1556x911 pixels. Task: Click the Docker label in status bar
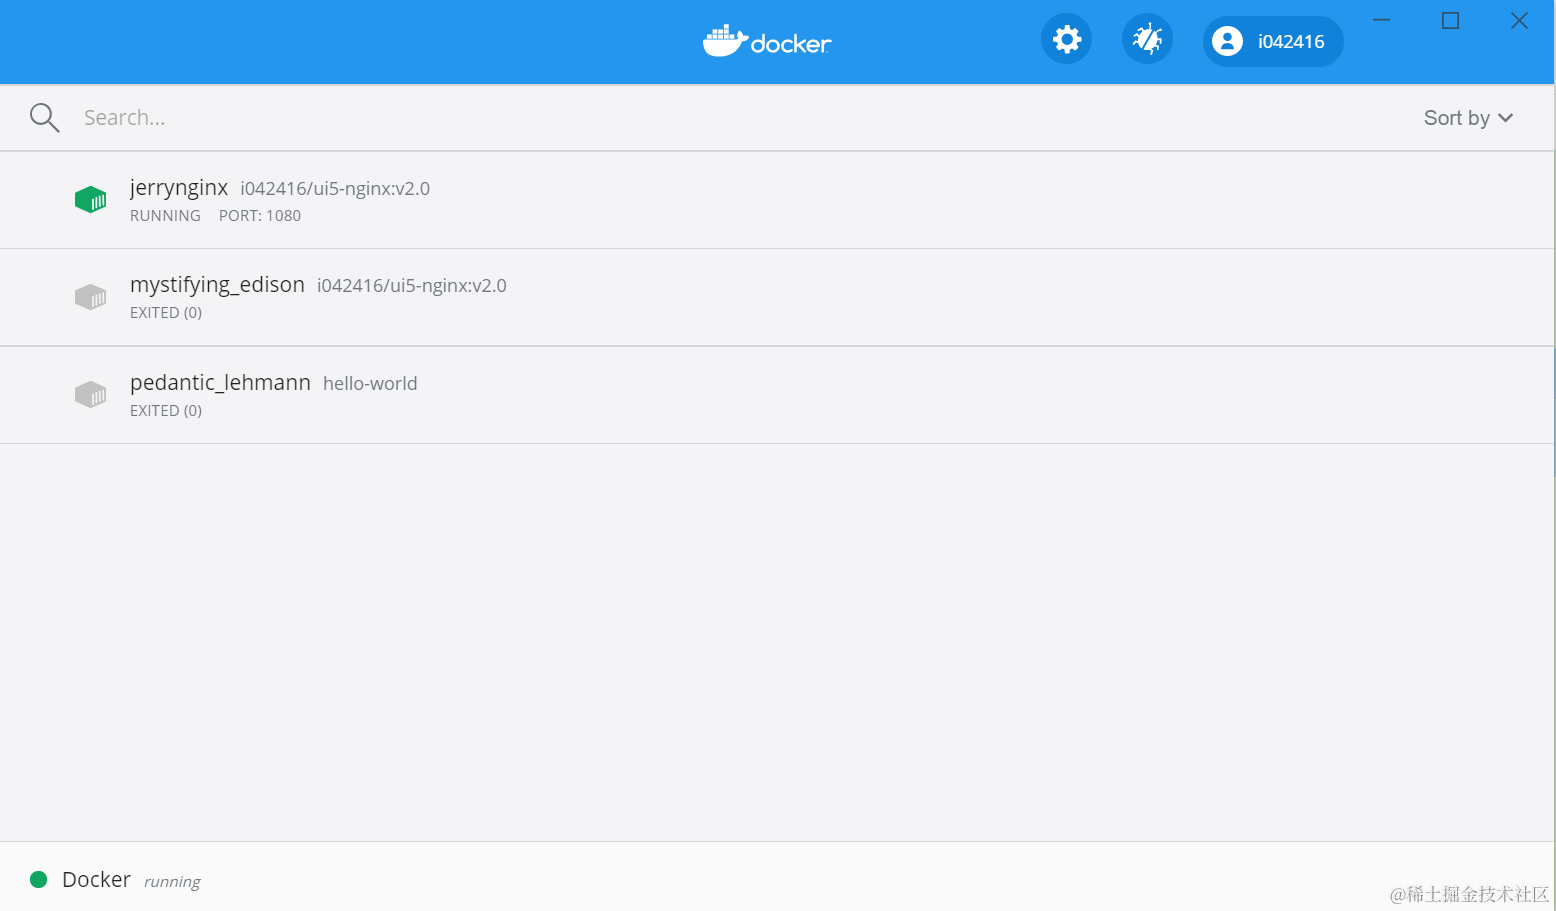click(x=96, y=880)
